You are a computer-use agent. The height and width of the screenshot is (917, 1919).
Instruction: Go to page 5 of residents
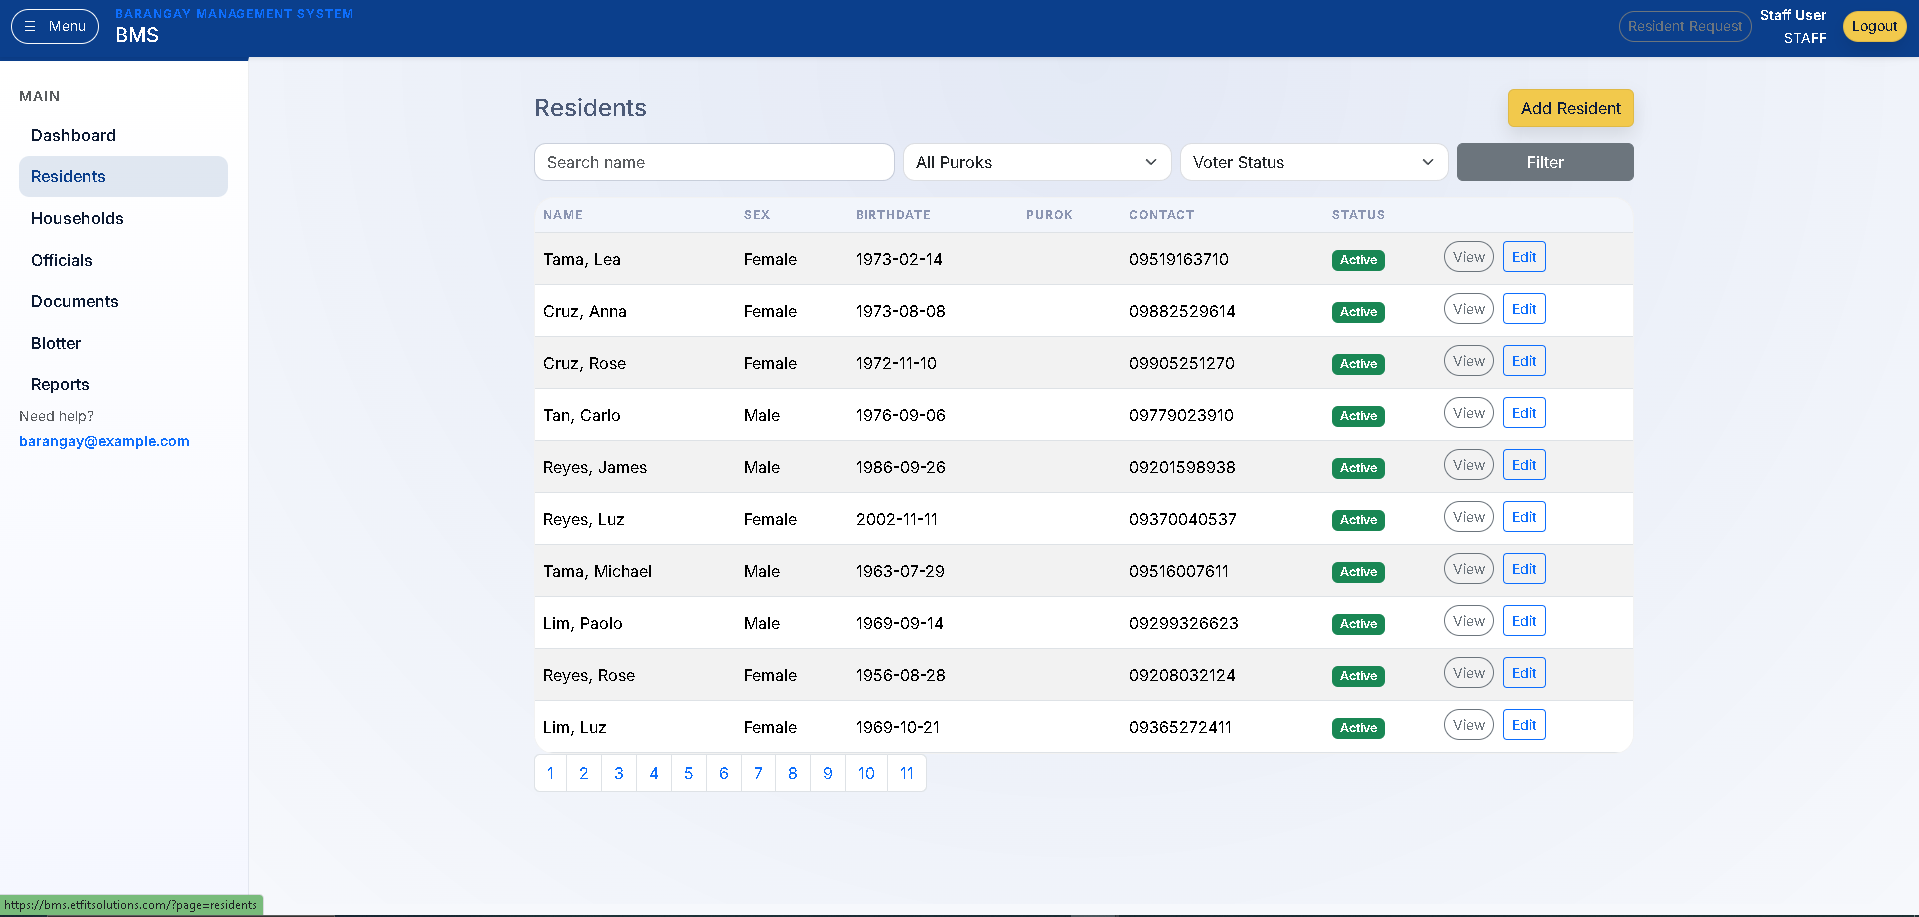tap(688, 772)
